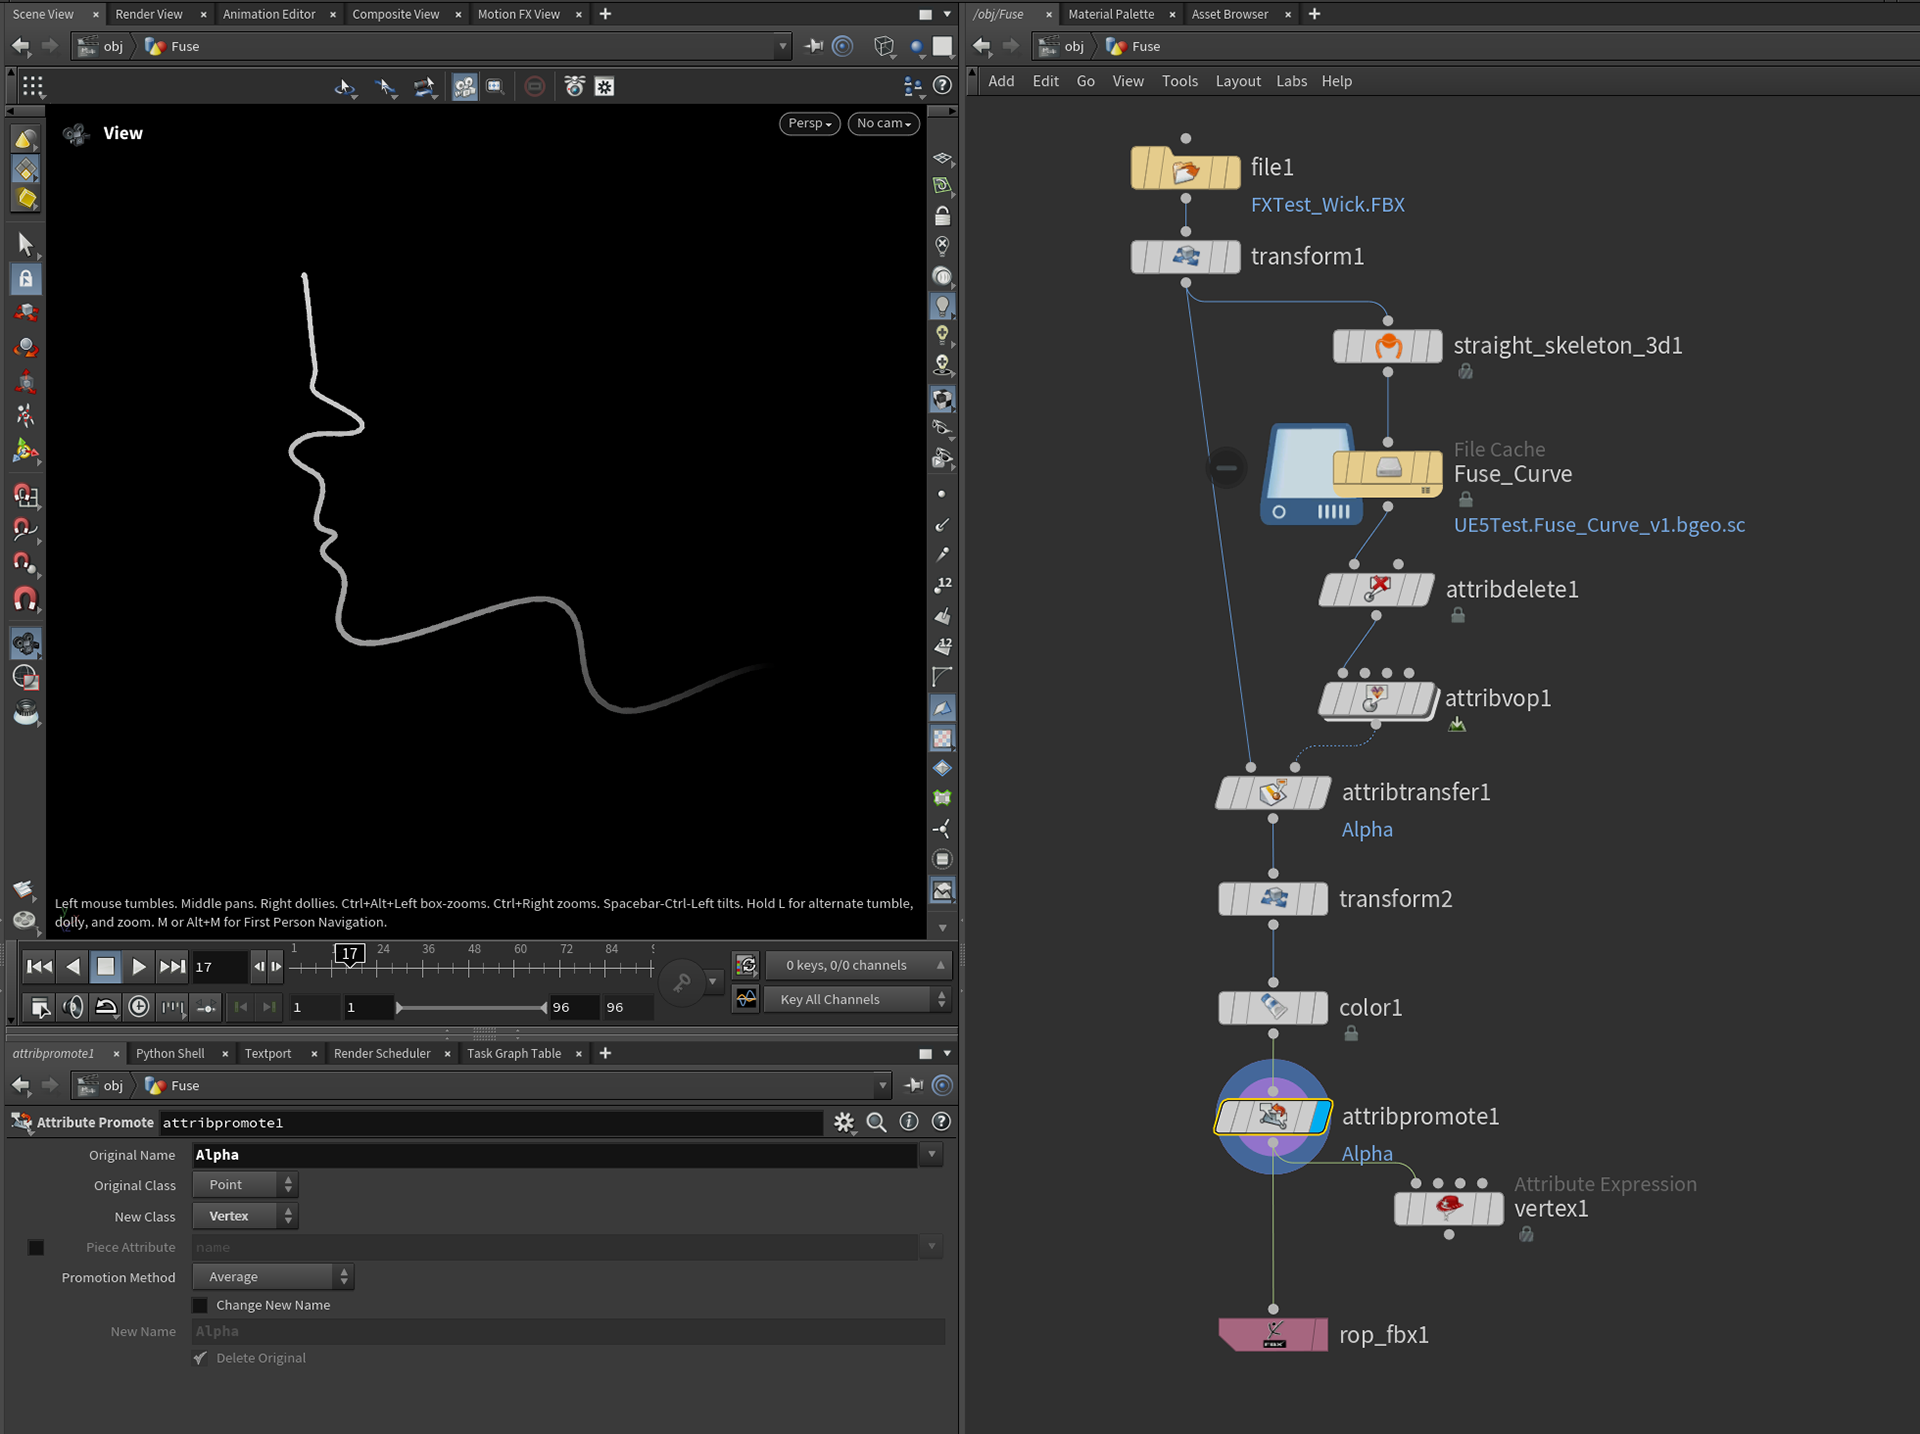Open the Layout menu in network editor
The height and width of the screenshot is (1434, 1920).
1238,81
